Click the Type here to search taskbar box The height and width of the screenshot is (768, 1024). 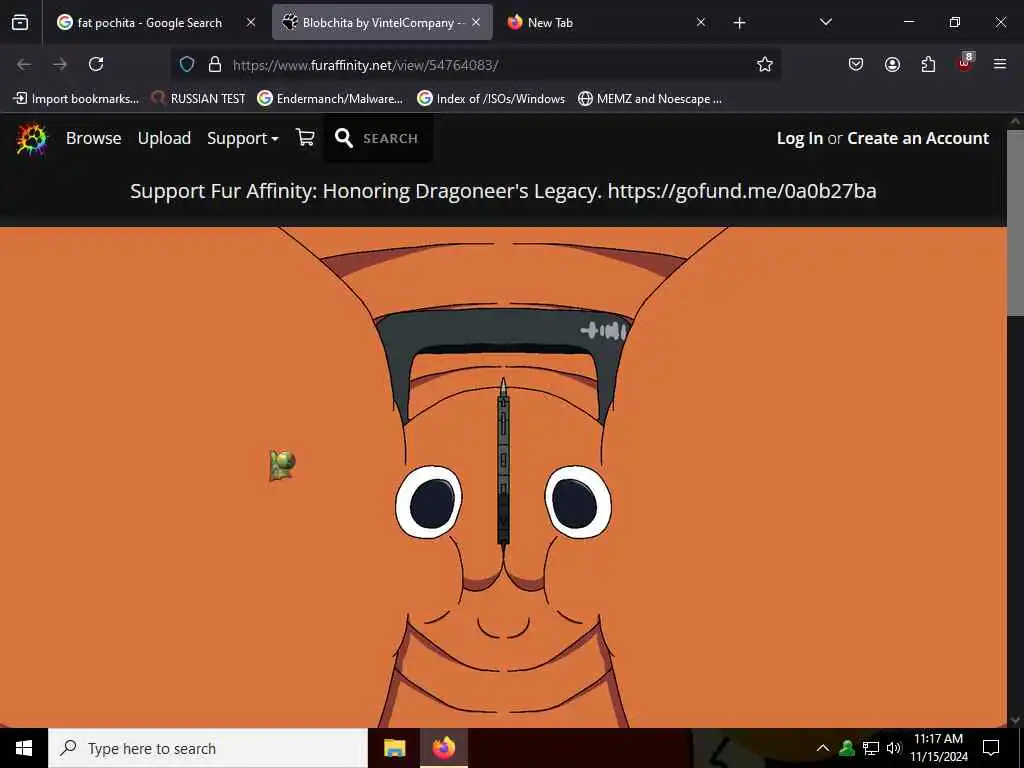[208, 748]
